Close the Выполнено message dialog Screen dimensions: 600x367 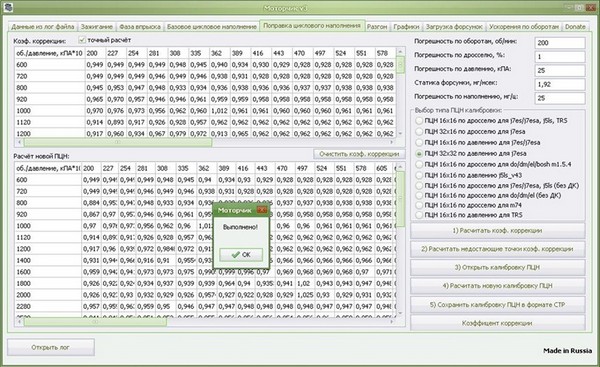pyautogui.click(x=262, y=210)
